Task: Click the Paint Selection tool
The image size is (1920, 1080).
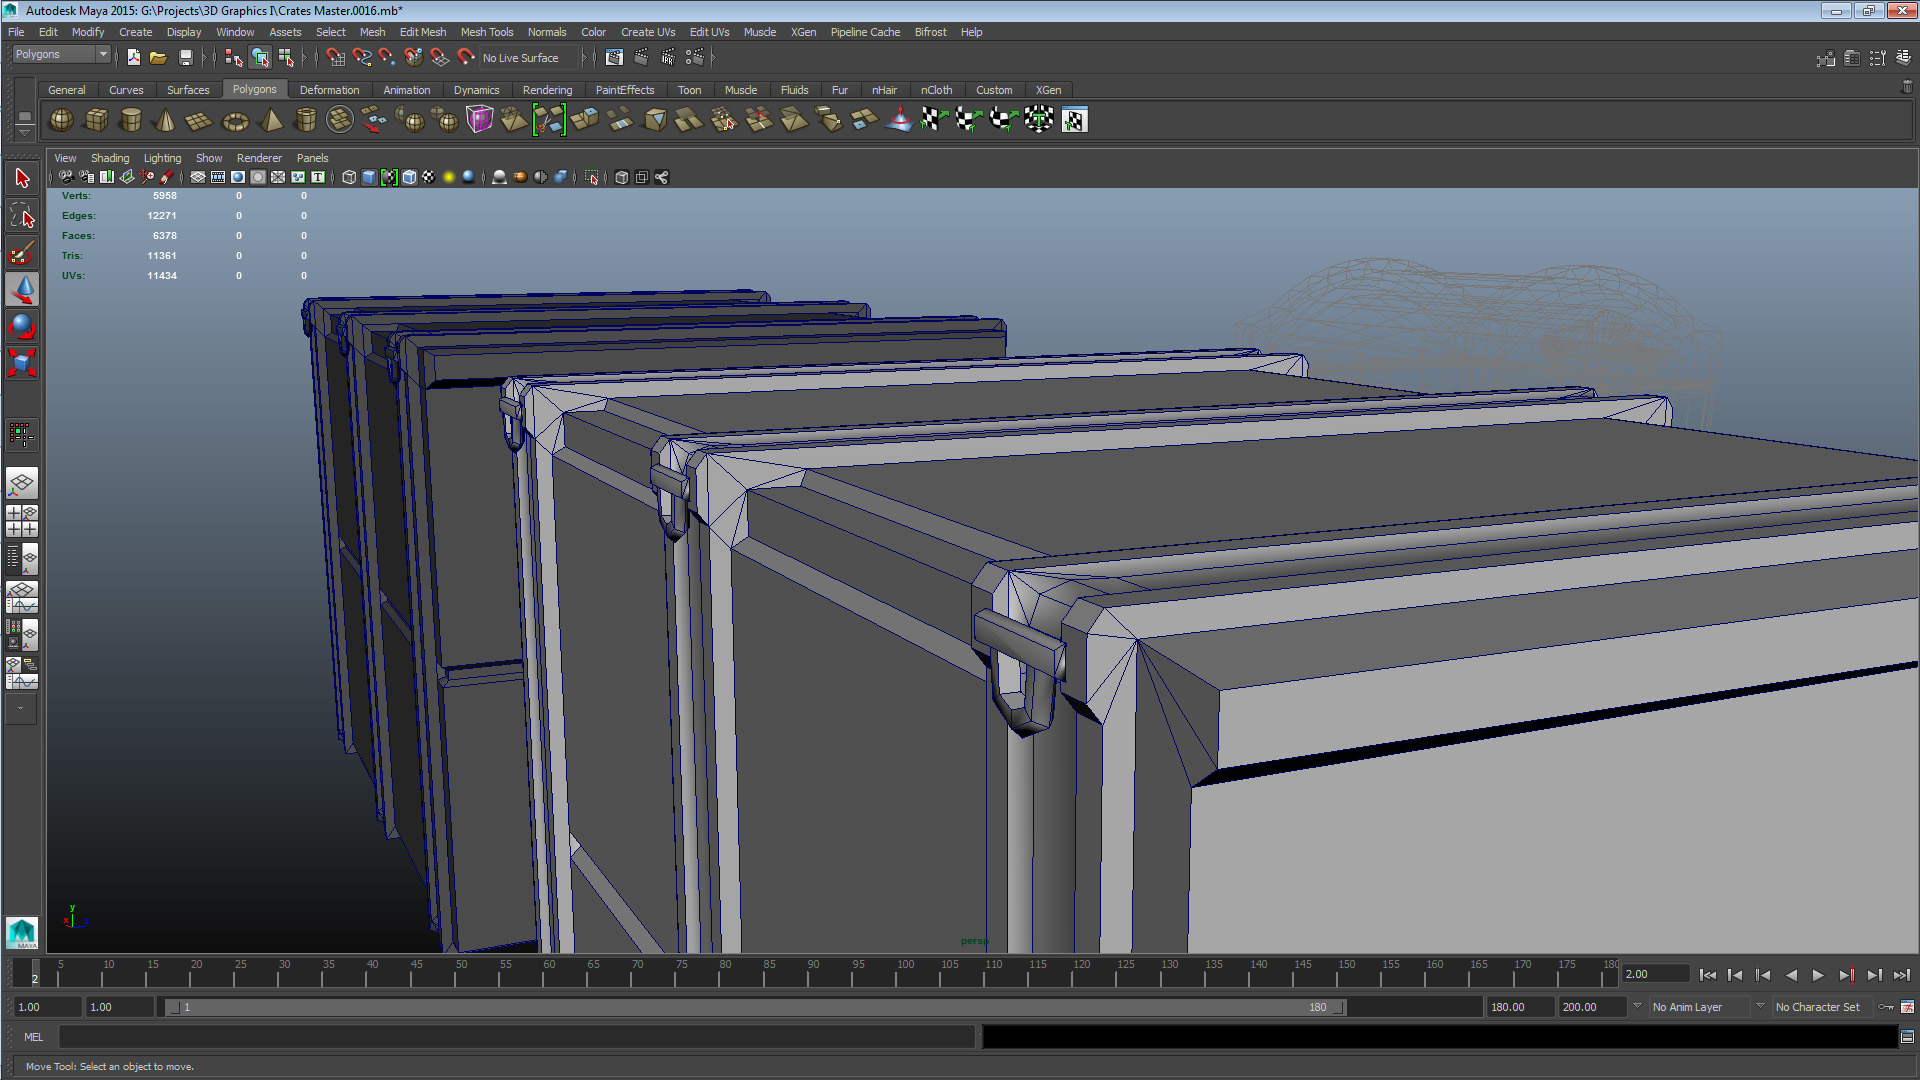Action: pos(22,252)
